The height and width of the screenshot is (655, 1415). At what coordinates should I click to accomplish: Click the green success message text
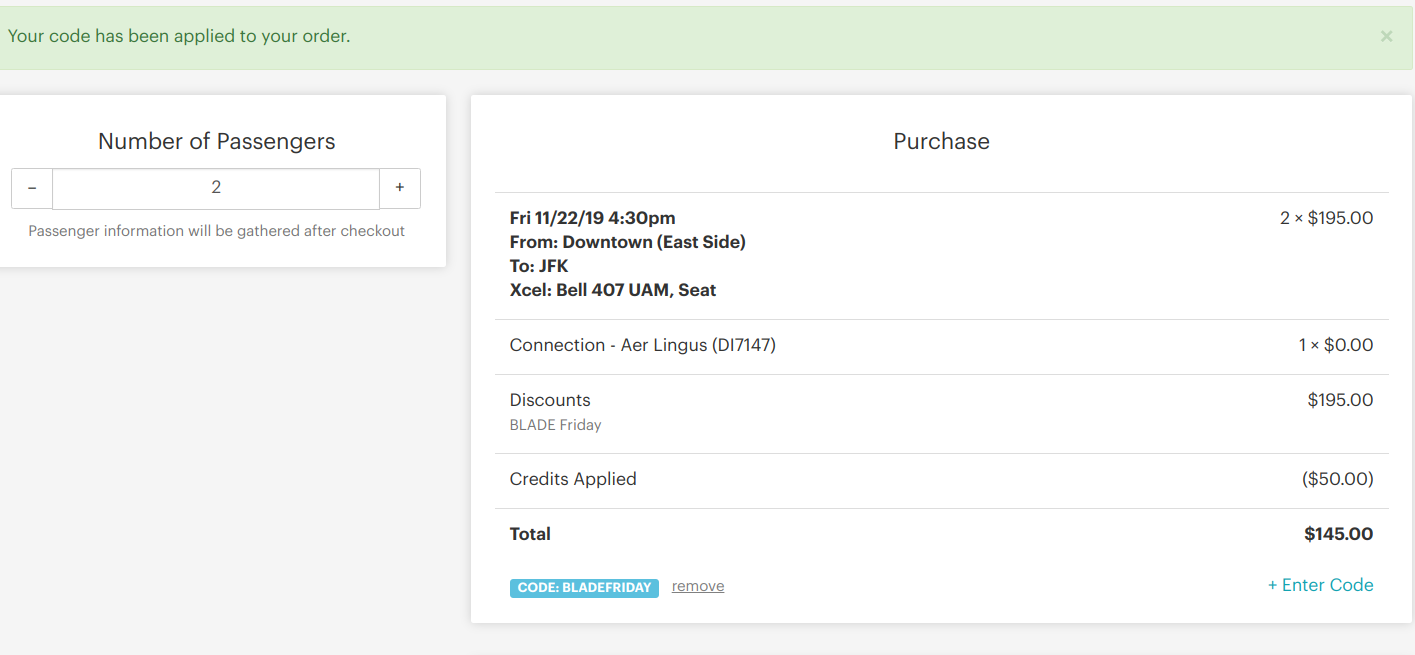click(179, 37)
